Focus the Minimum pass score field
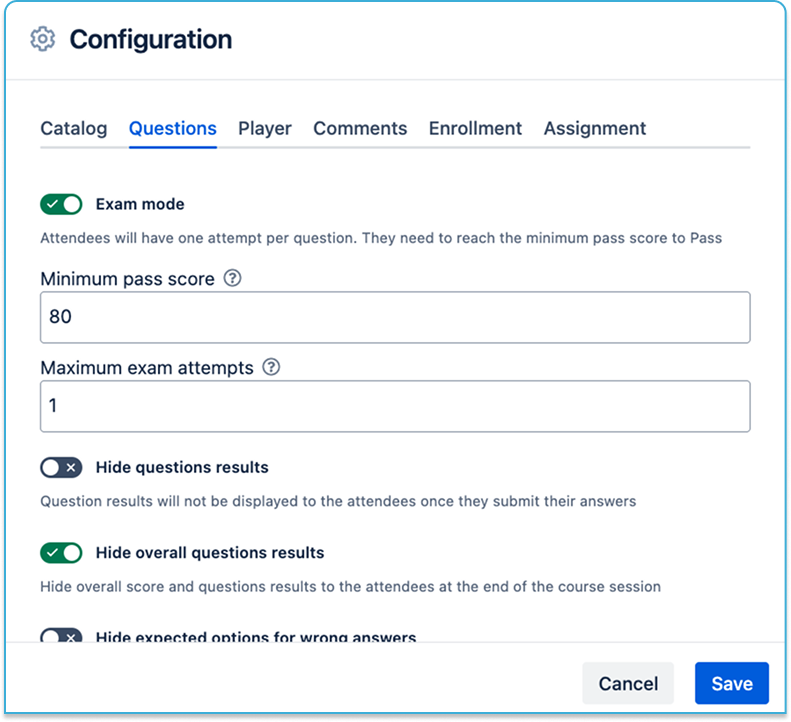 pyautogui.click(x=395, y=318)
